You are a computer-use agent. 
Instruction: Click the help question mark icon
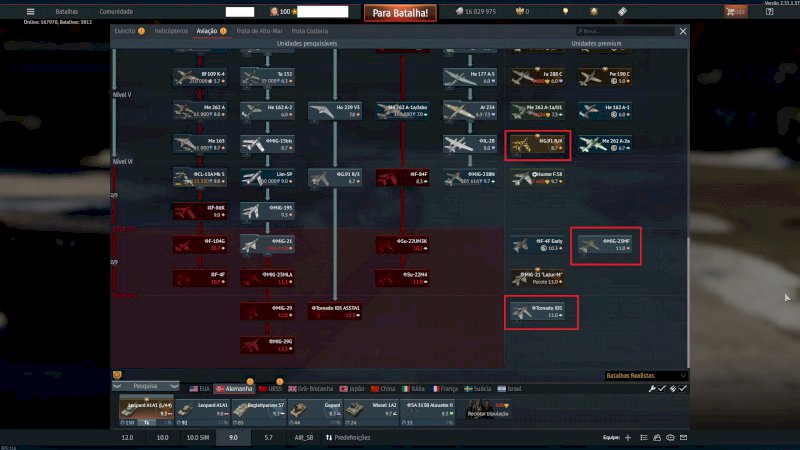click(x=769, y=11)
